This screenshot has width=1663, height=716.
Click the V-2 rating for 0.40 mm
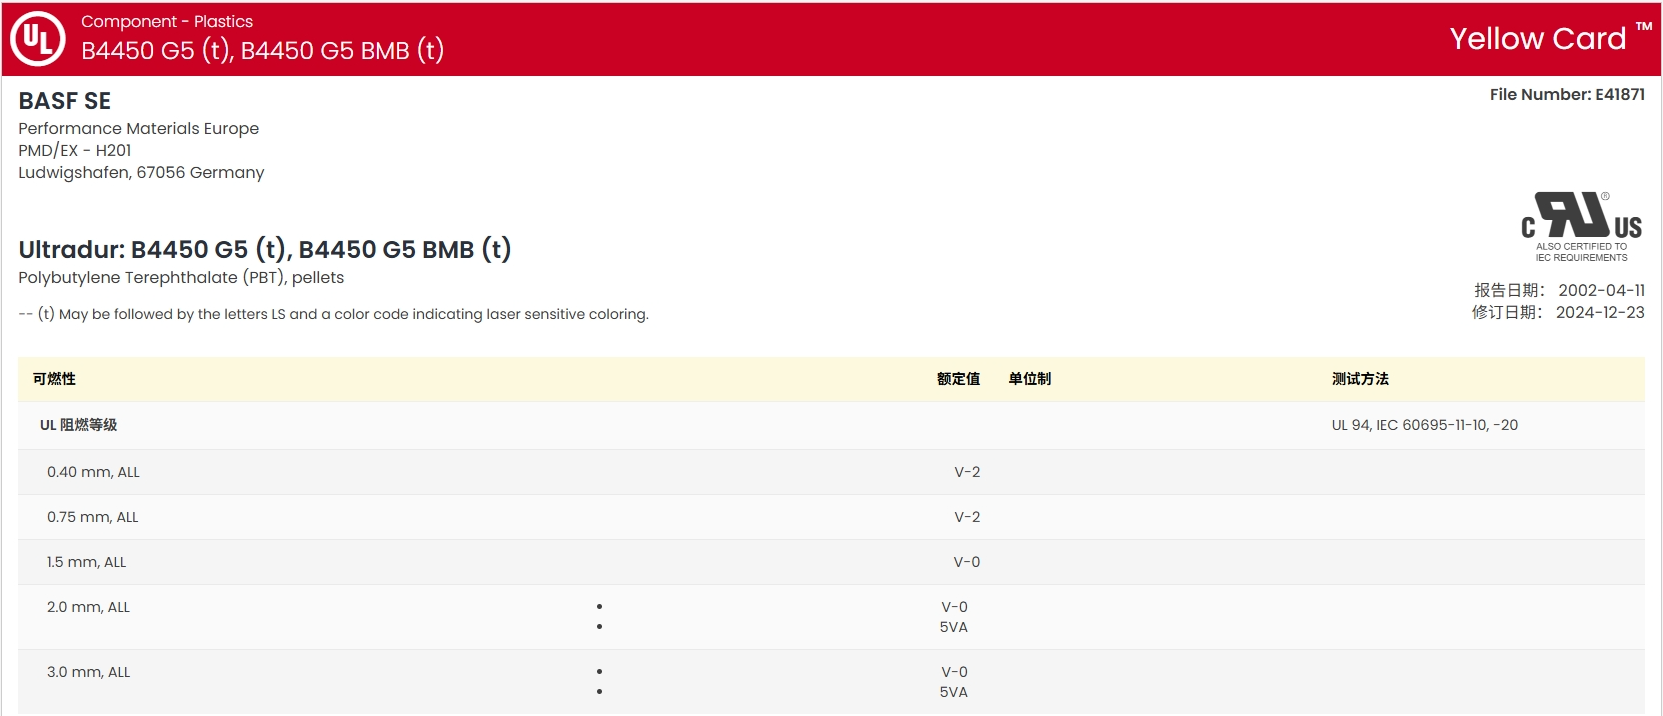click(x=967, y=472)
